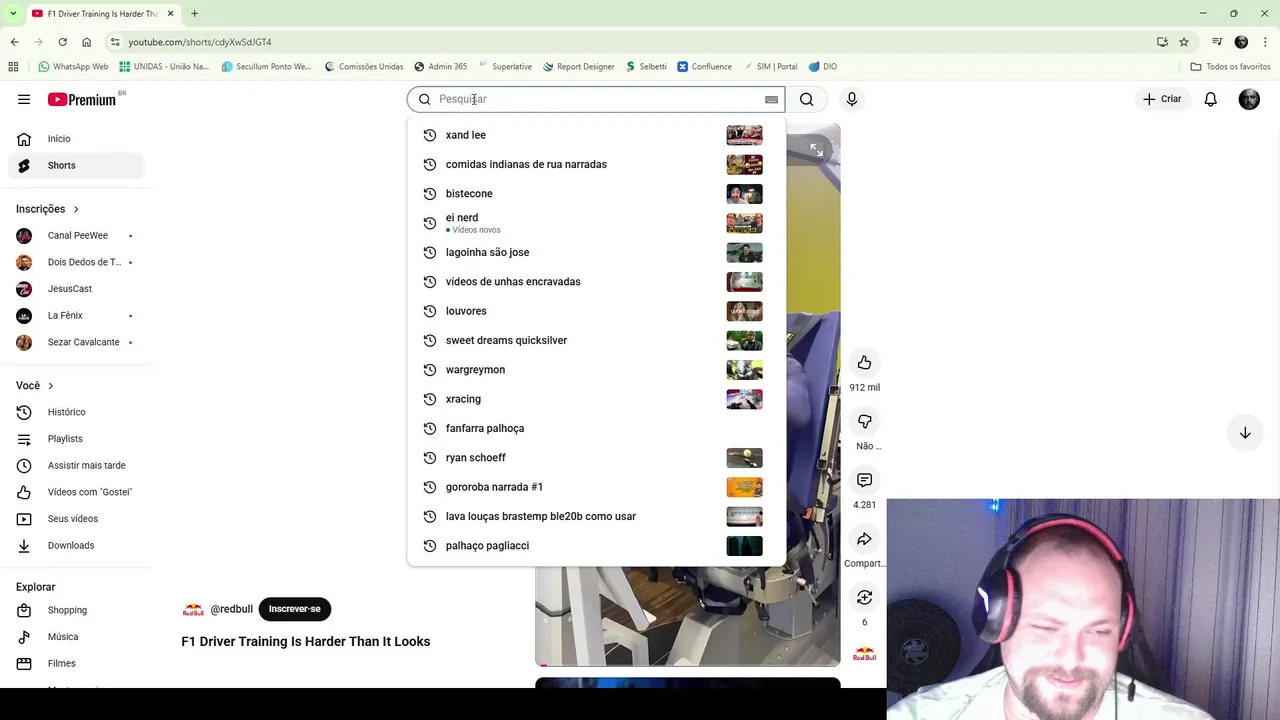Open WhatsApp Web bookmark

[73, 67]
